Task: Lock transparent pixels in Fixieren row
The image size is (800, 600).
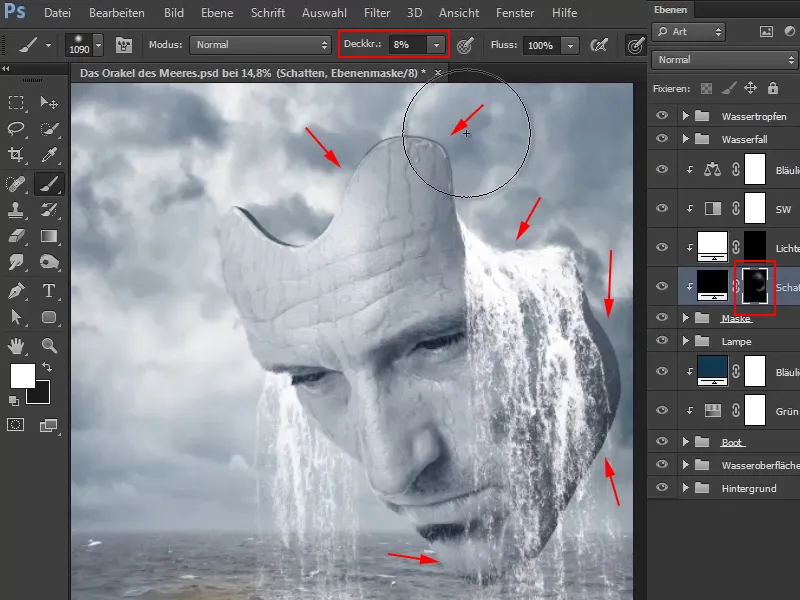Action: pos(706,88)
